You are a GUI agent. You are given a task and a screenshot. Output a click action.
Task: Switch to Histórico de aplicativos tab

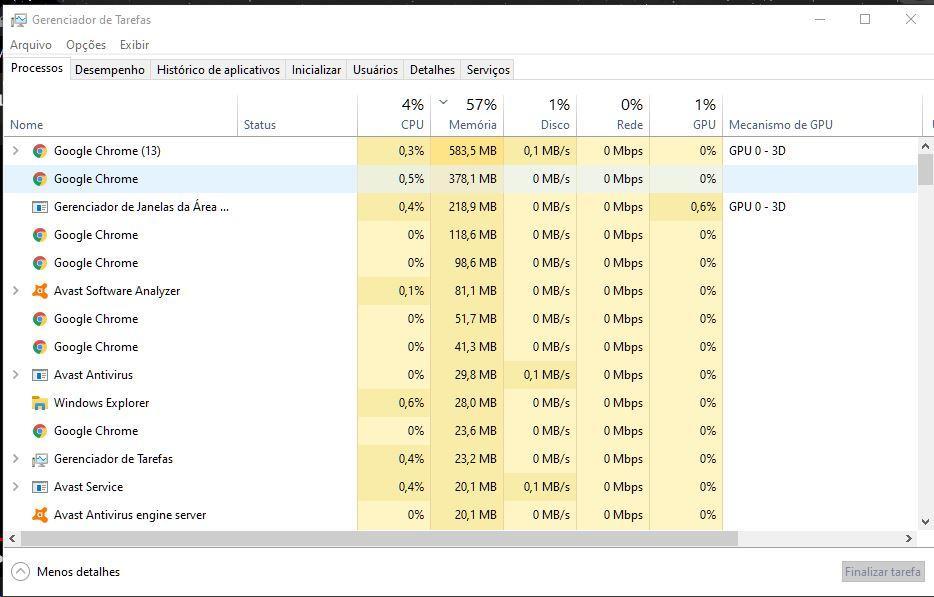(218, 70)
